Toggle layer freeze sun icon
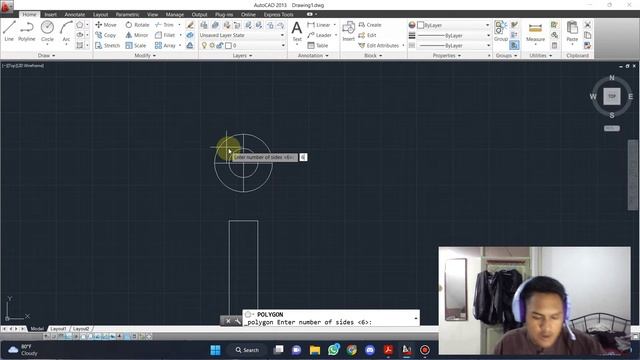Image resolution: width=640 pixels, height=360 pixels. click(212, 45)
